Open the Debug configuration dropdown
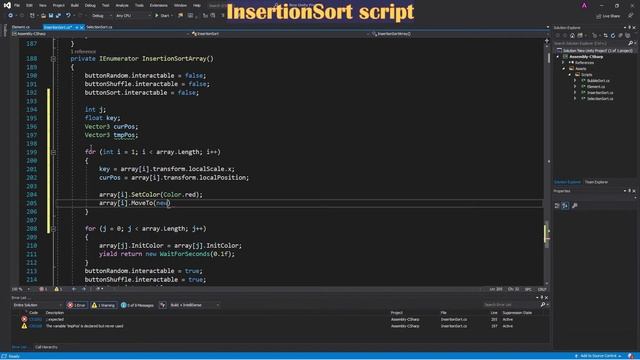Viewport: 640px width, 360px height. [x=101, y=16]
